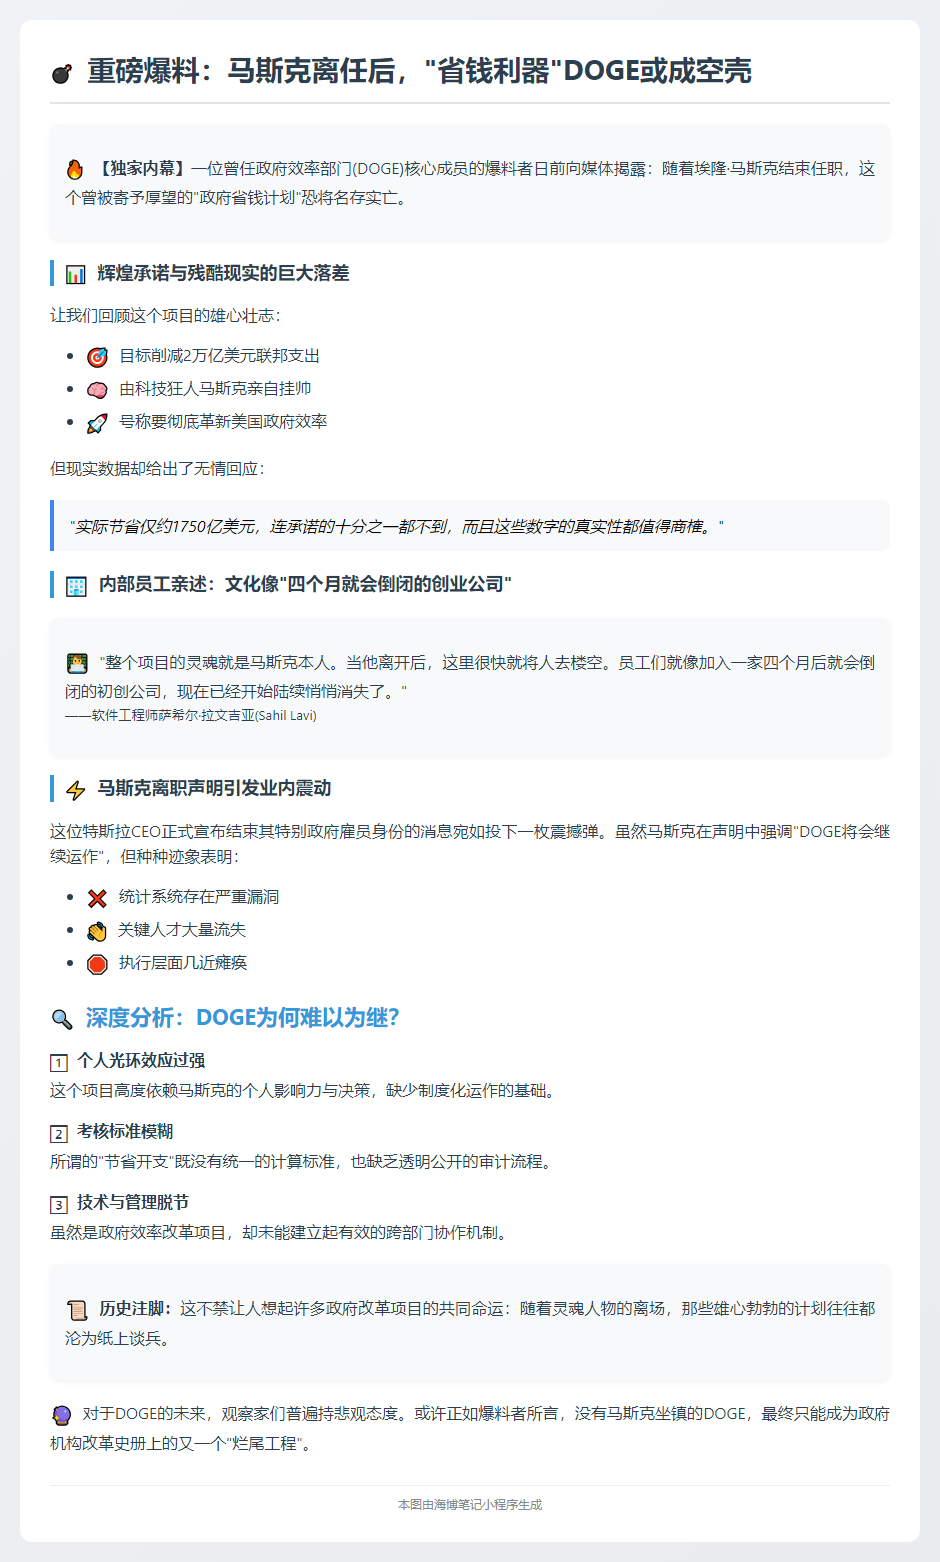Click the bar chart icon beside 辉煌承诺
Viewport: 940px width, 1562px height.
click(x=76, y=274)
